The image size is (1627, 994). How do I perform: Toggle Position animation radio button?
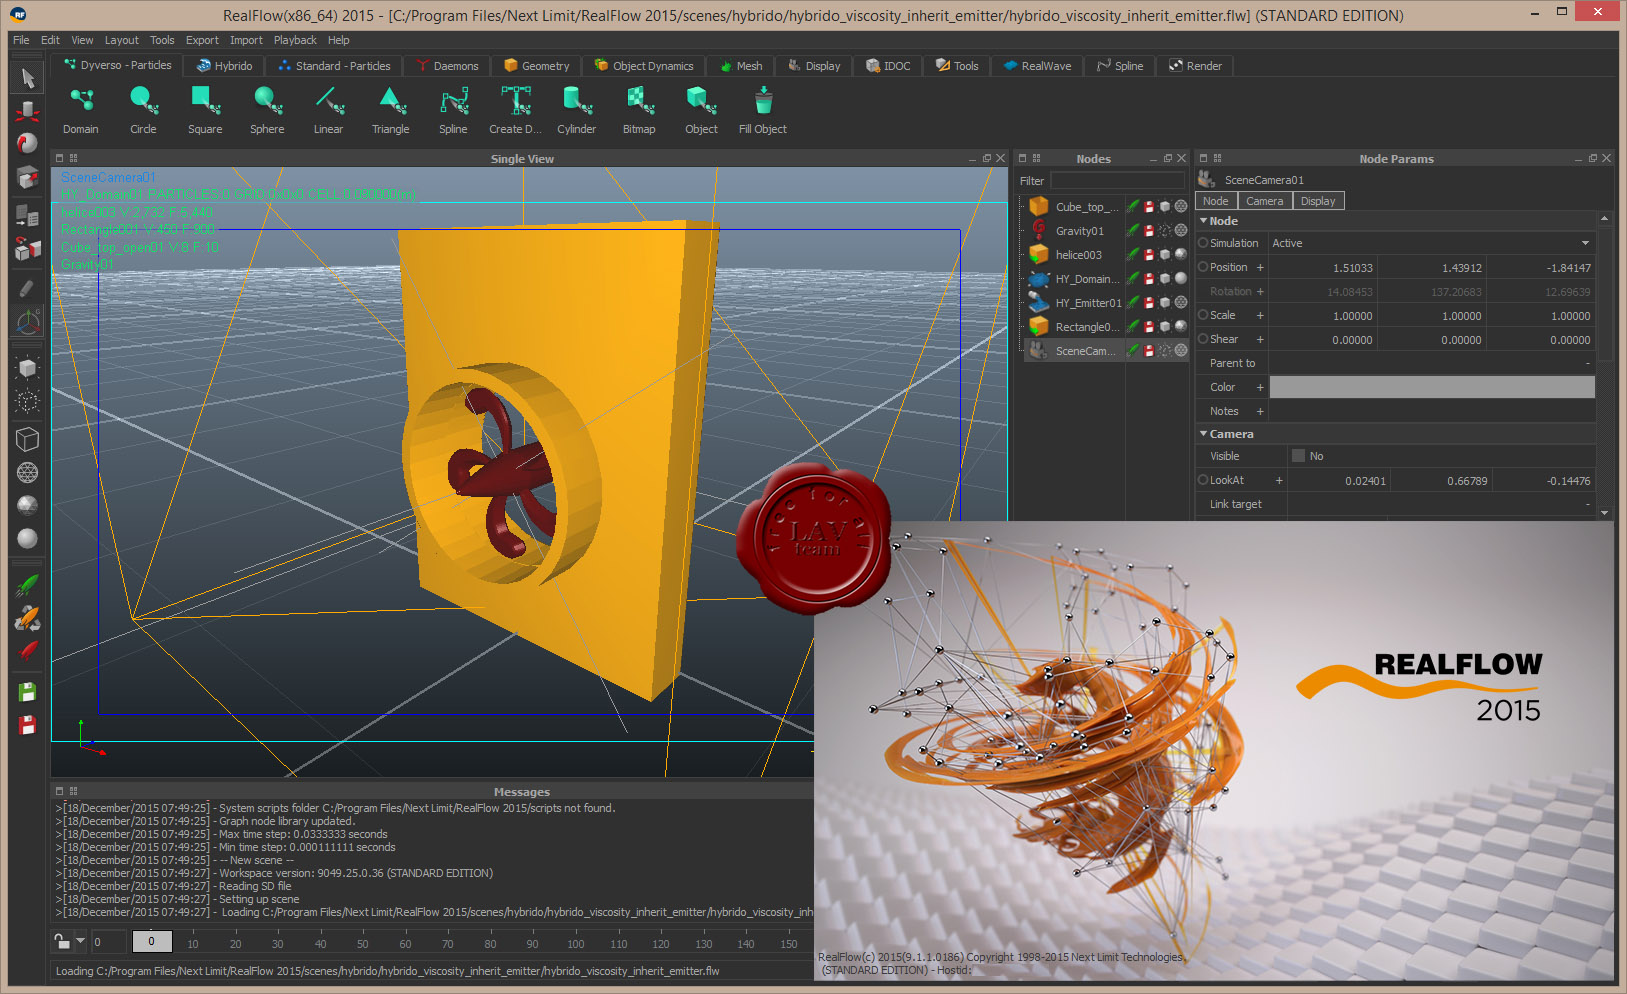click(x=1203, y=267)
